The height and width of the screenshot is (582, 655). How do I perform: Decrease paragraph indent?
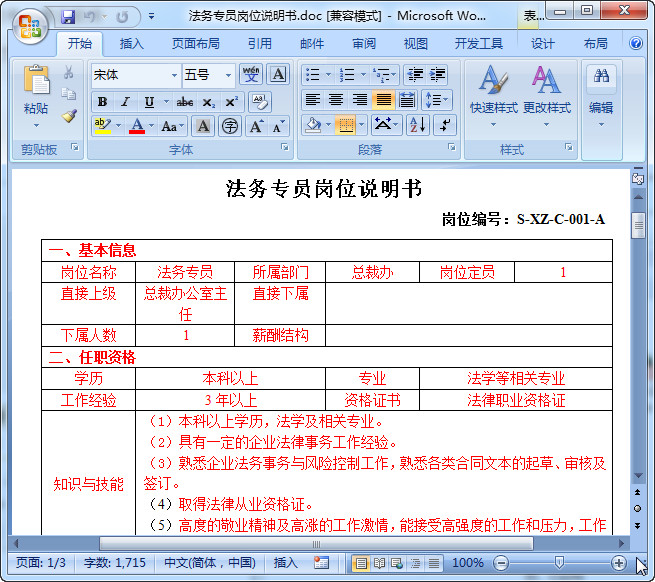point(415,75)
